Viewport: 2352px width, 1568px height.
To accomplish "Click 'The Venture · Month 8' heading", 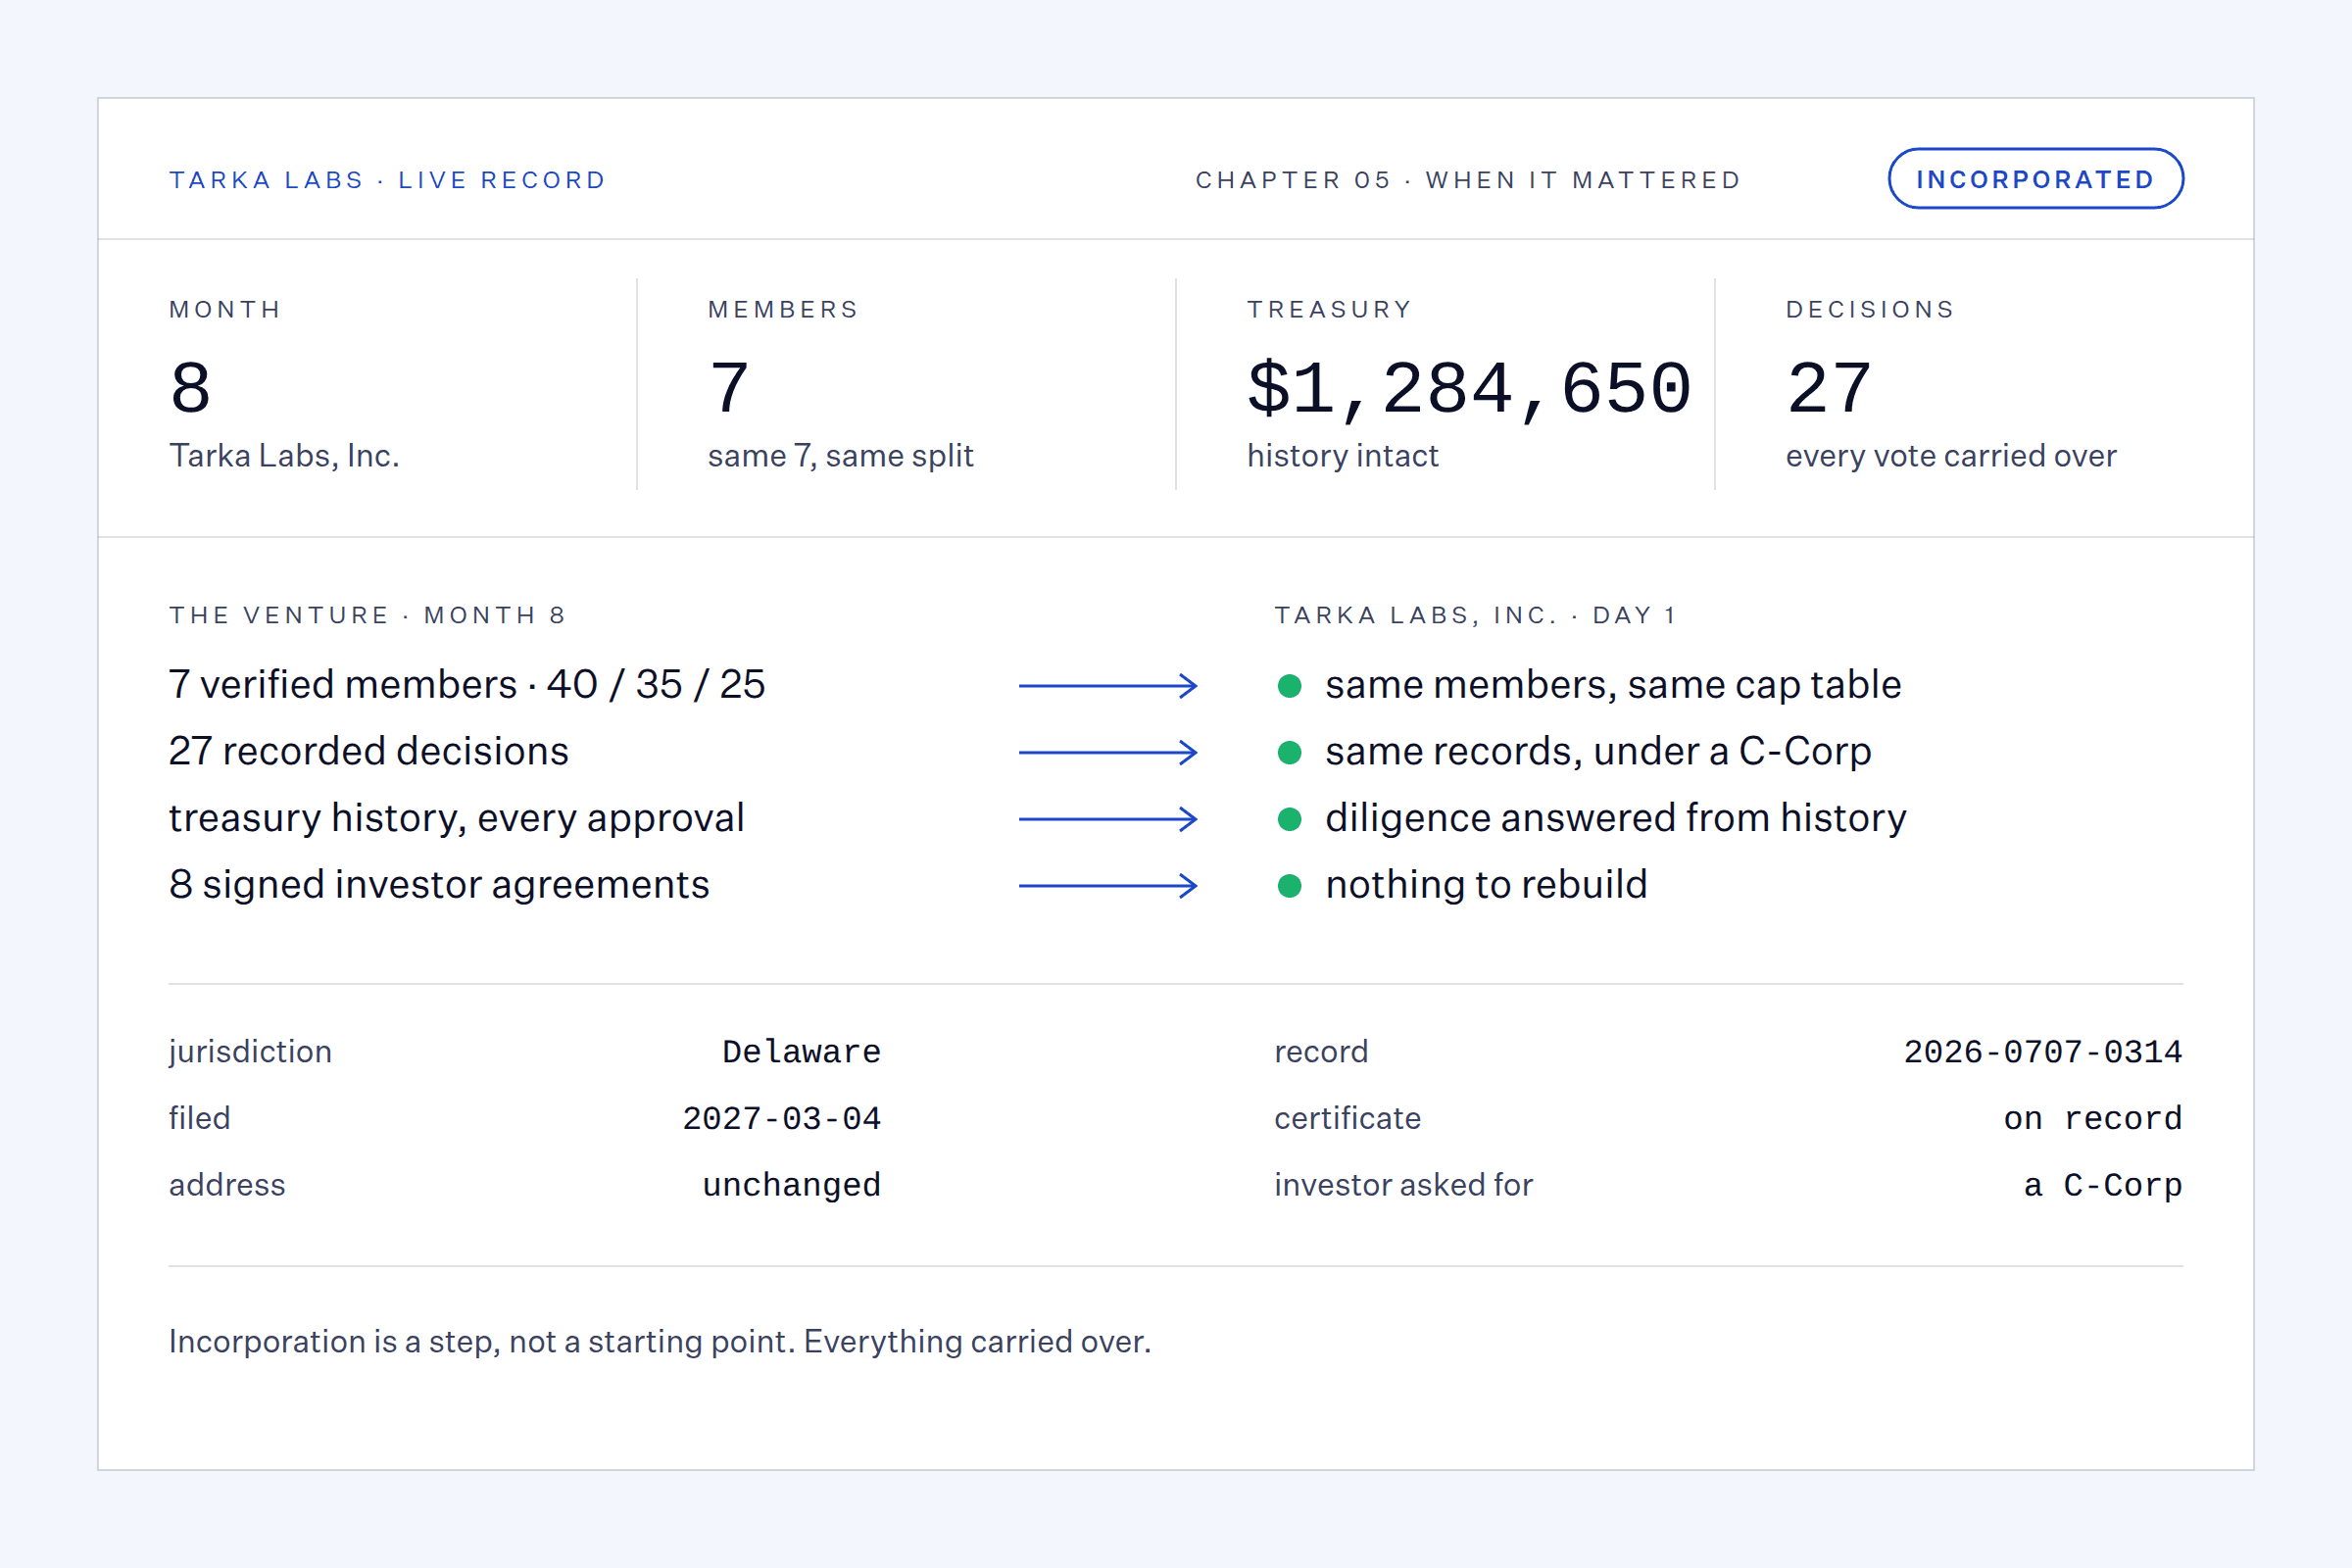I will [x=367, y=615].
